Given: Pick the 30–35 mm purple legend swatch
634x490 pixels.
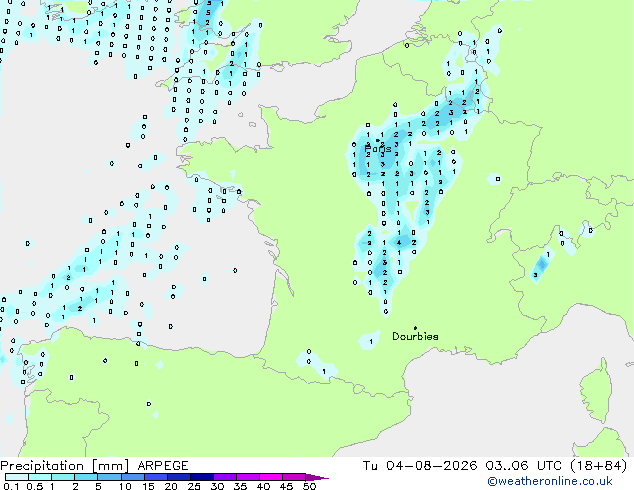Looking at the screenshot, I should [x=225, y=477].
